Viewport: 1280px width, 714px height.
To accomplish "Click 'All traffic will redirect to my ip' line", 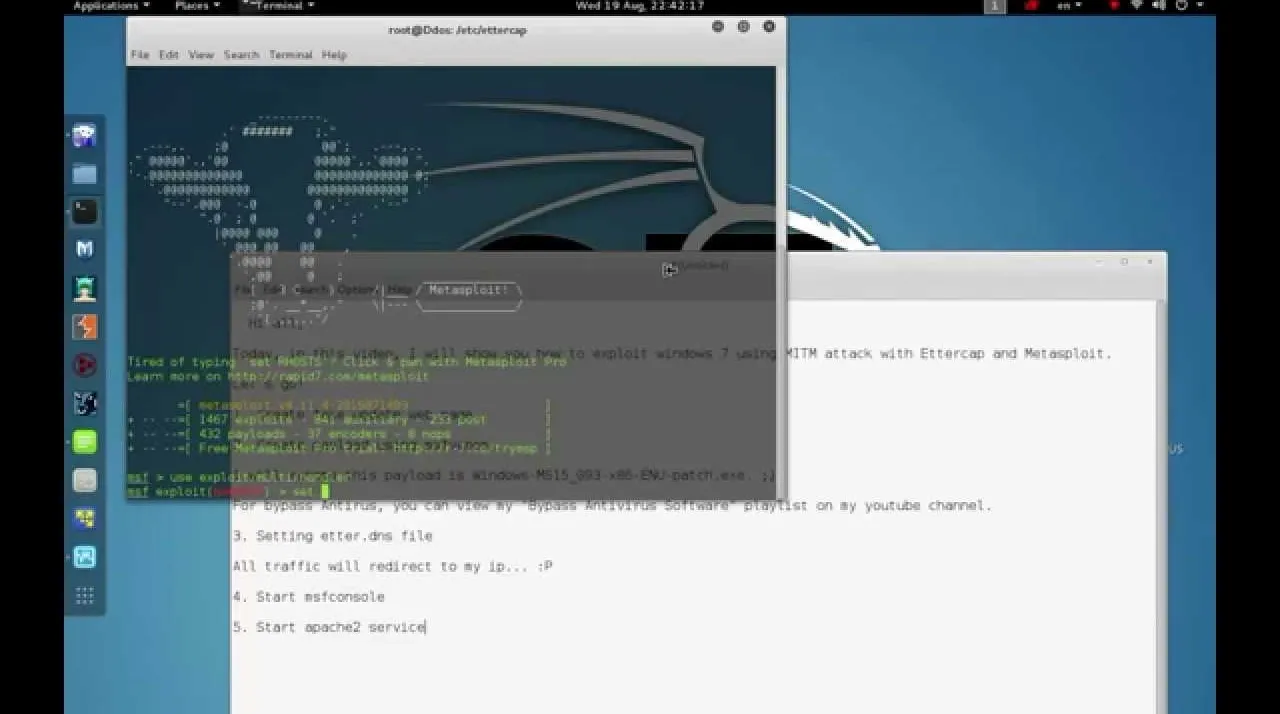I will pyautogui.click(x=392, y=566).
